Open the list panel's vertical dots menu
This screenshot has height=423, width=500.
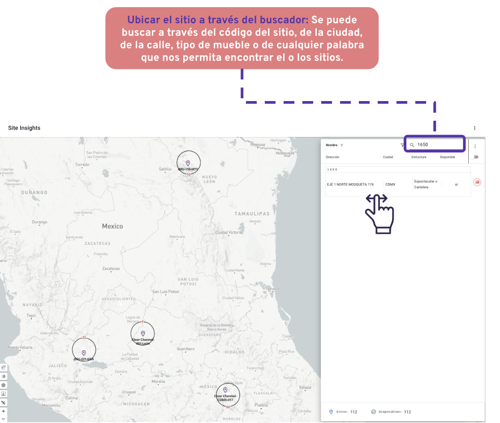point(475,146)
